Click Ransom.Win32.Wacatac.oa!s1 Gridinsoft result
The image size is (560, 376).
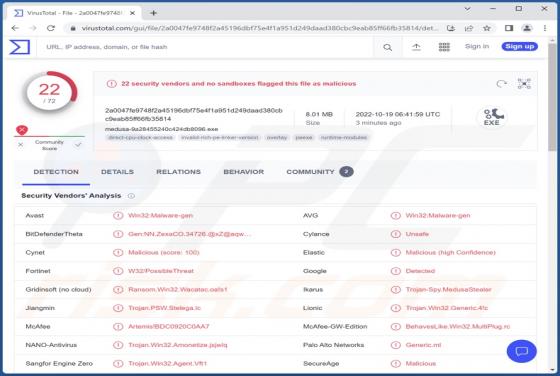[x=178, y=290]
